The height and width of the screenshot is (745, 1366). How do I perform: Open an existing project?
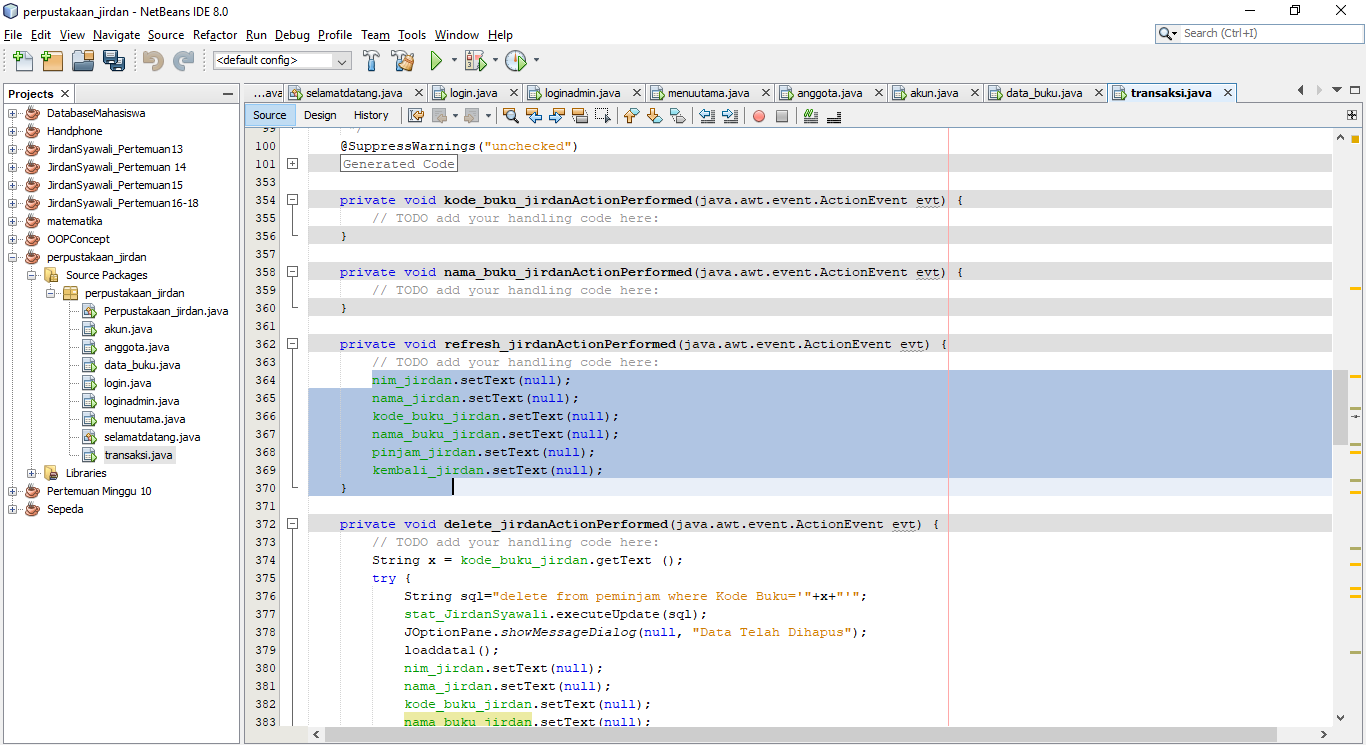[83, 61]
